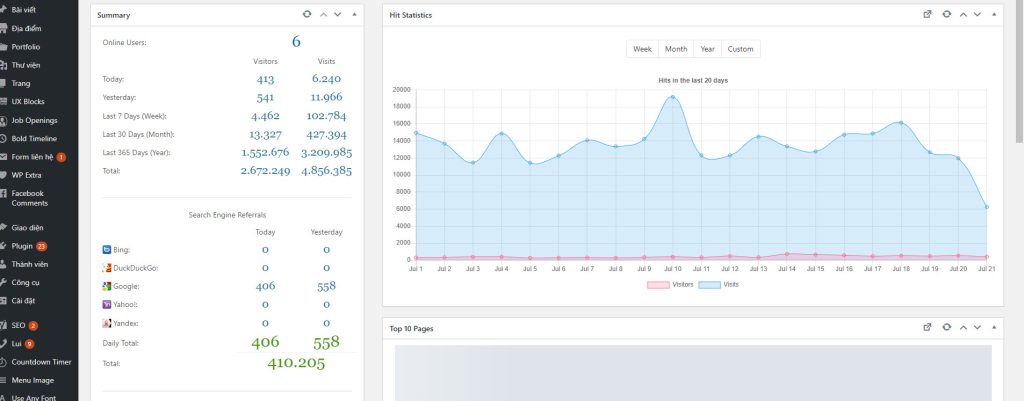
Task: Open Top 10 Pages external link icon
Action: 927,327
